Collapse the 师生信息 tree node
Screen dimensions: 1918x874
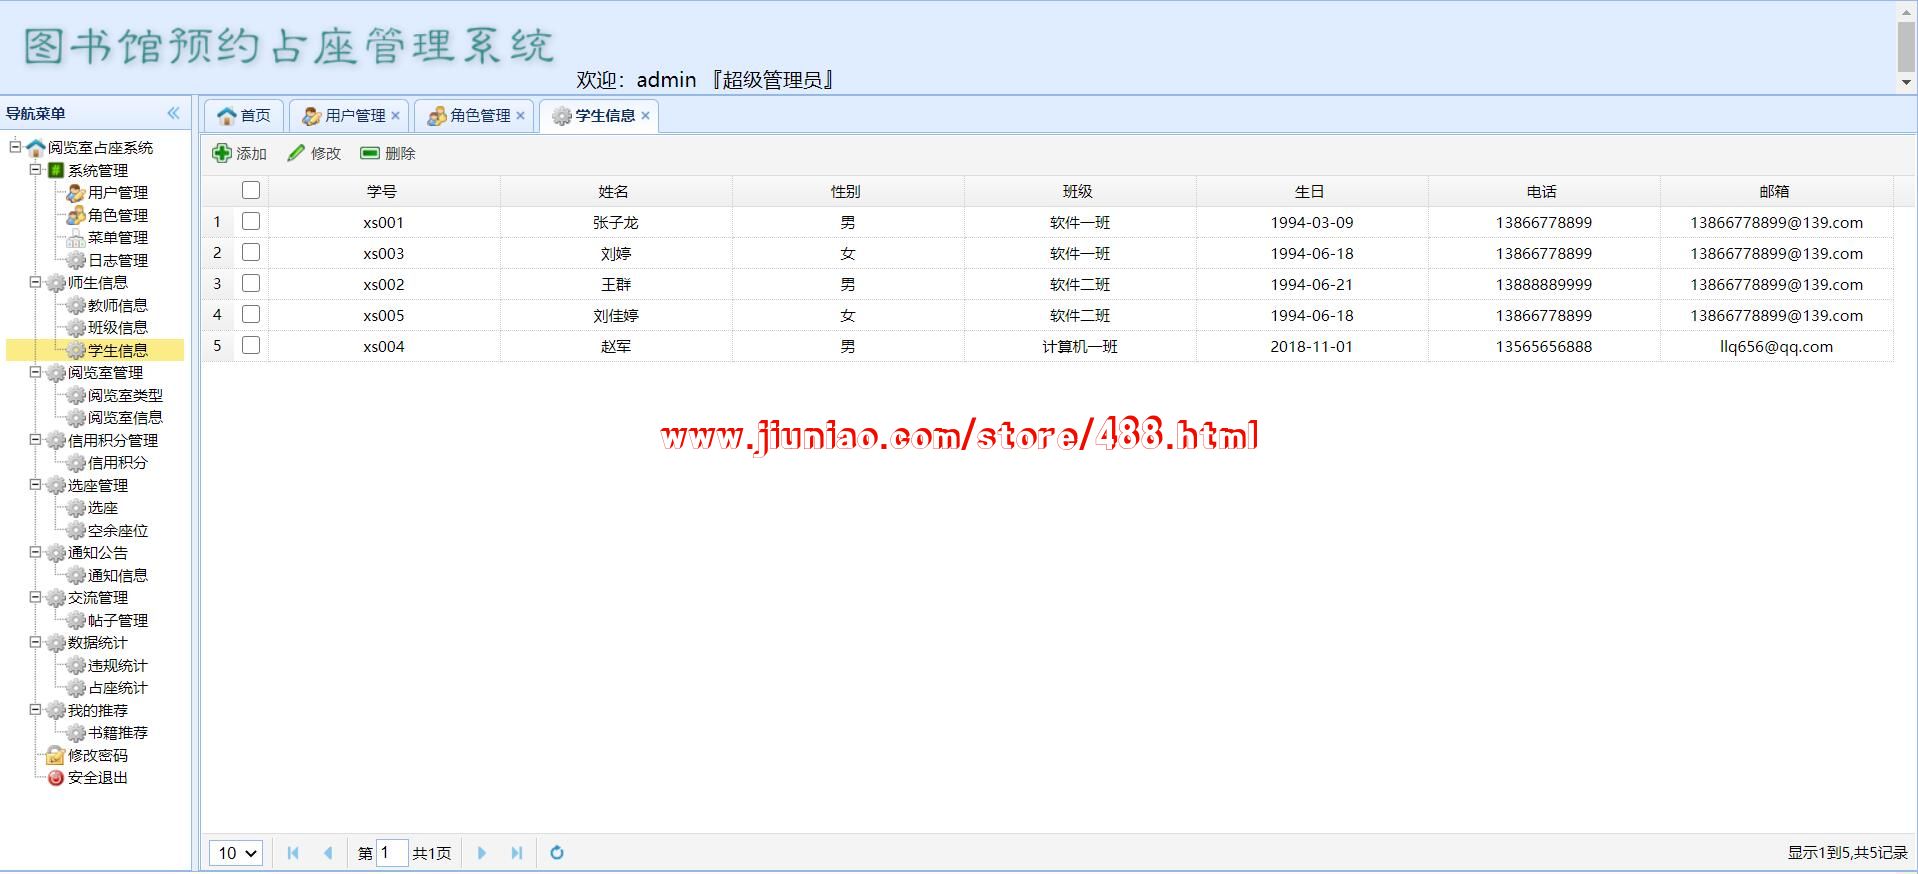[36, 282]
